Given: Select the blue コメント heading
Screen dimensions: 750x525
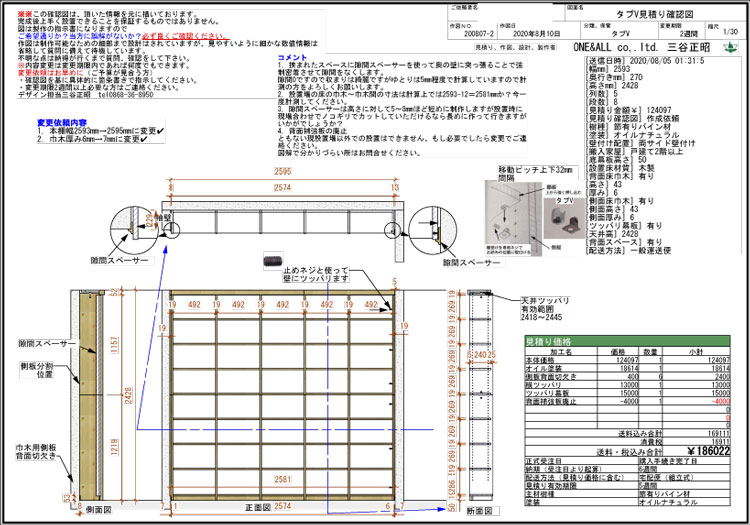Looking at the screenshot, I should click(293, 57).
